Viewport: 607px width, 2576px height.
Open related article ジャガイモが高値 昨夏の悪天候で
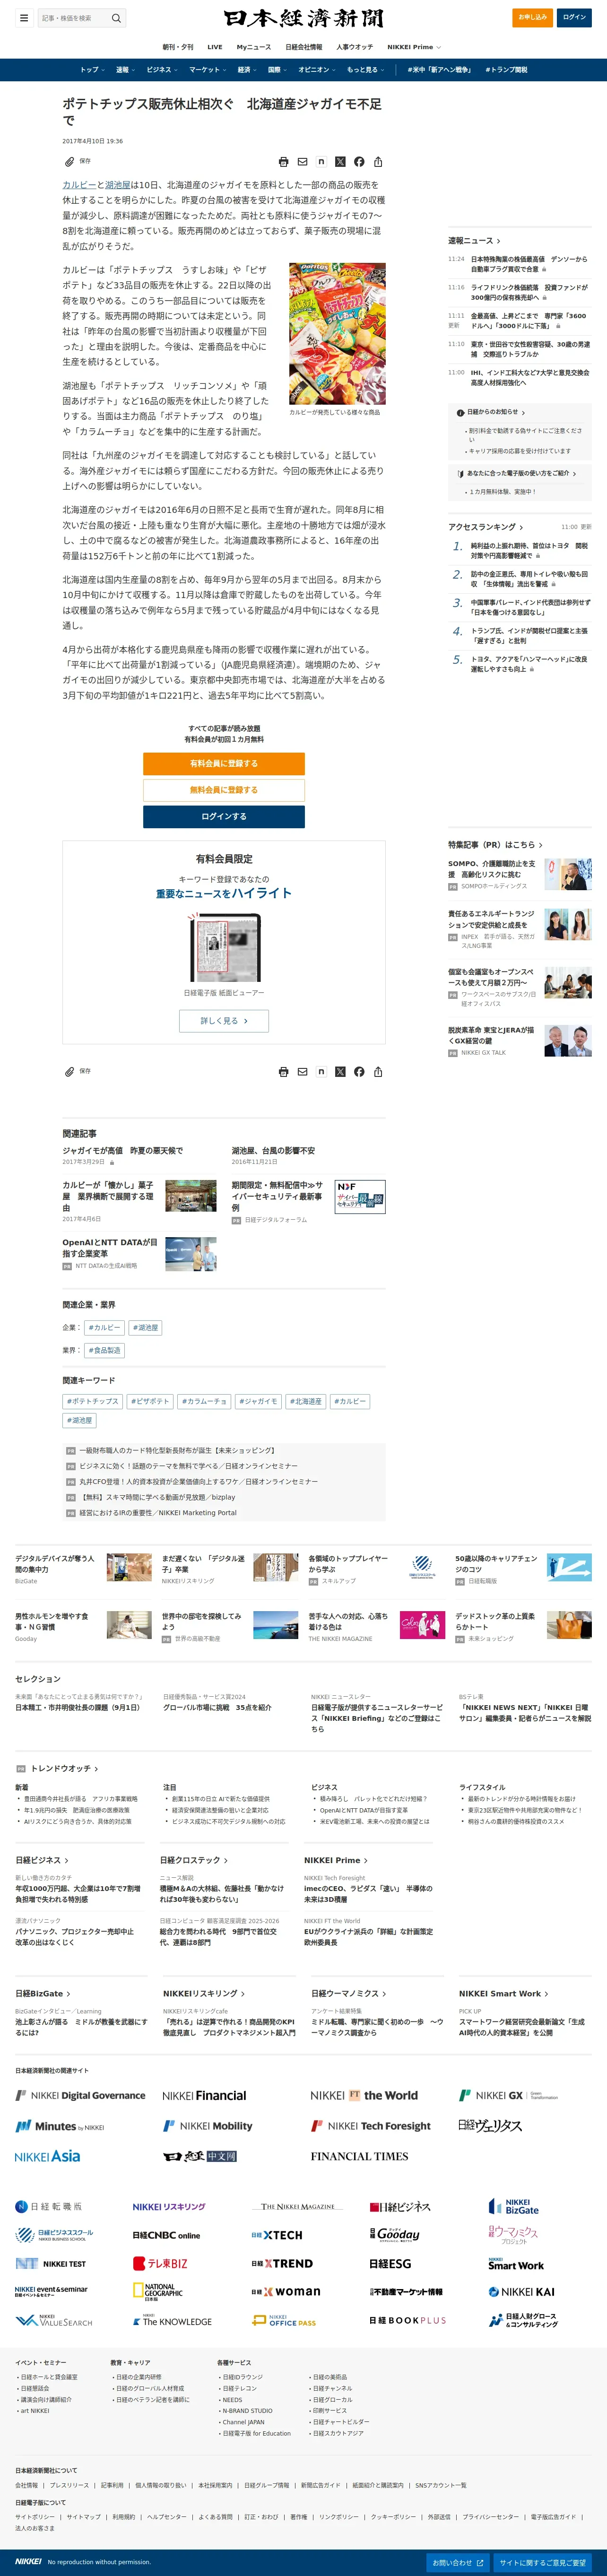point(123,1150)
